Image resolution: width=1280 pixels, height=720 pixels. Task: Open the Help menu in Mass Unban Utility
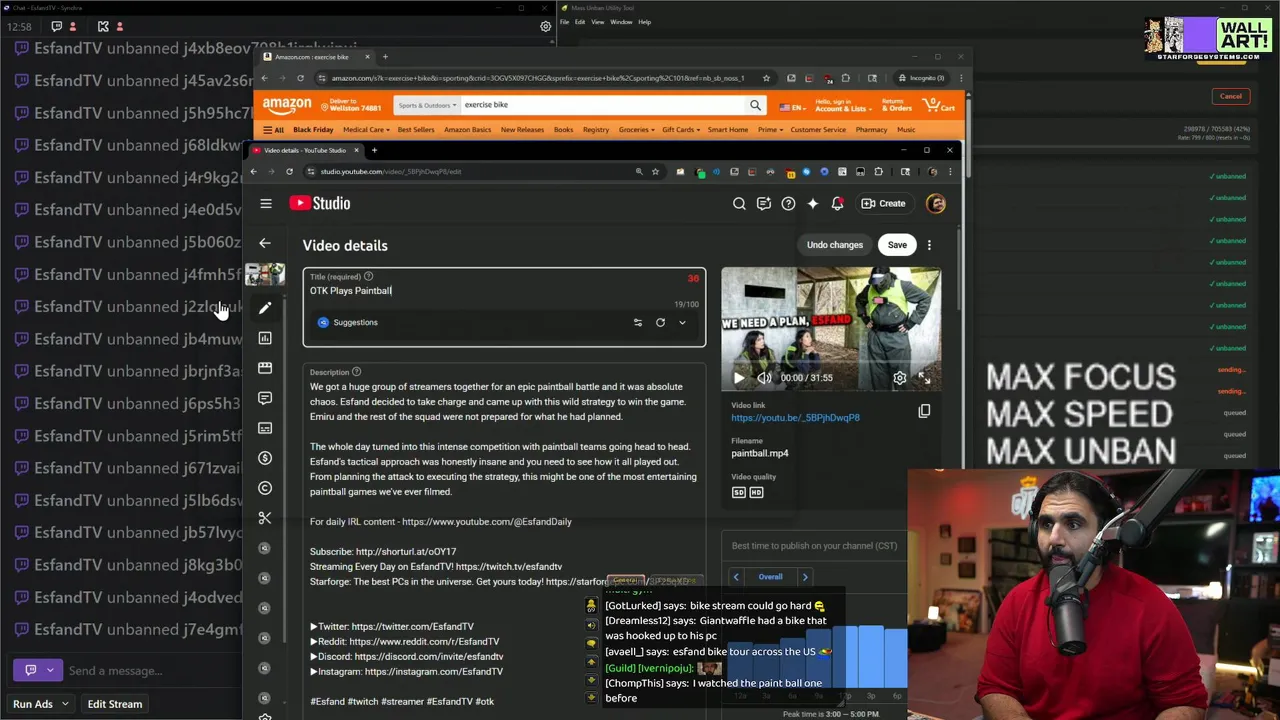644,22
